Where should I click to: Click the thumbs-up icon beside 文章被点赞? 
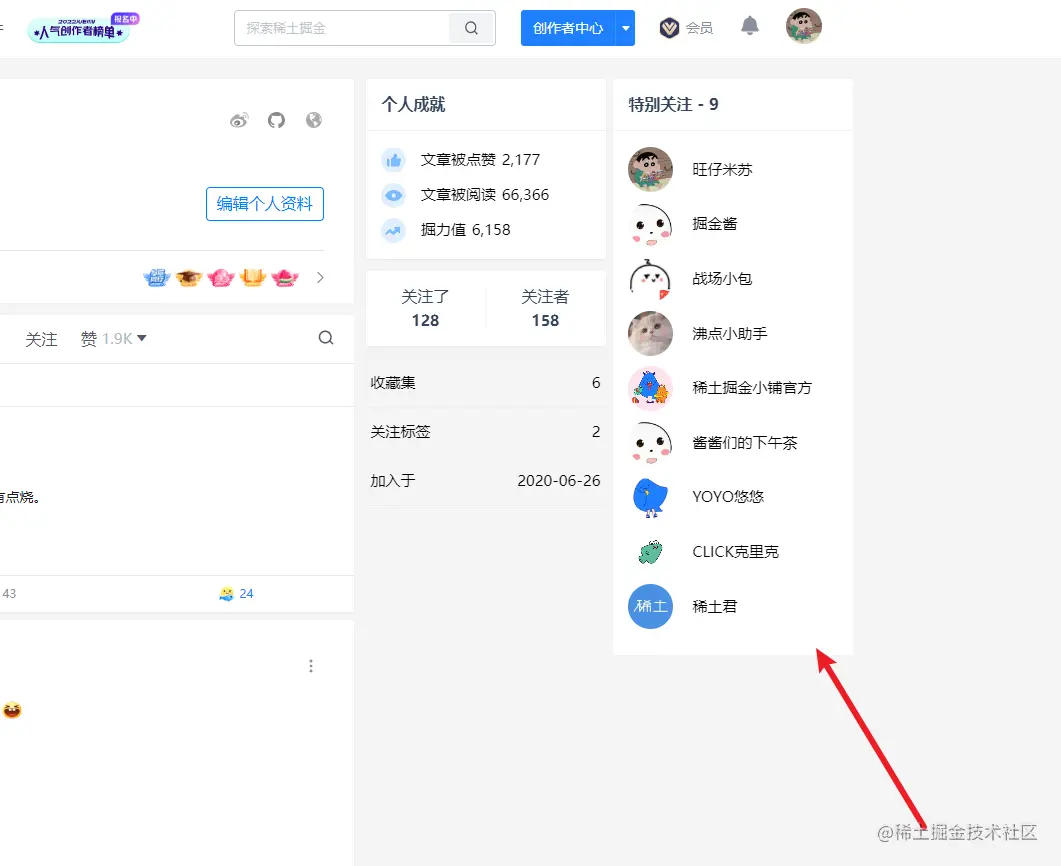click(x=394, y=160)
